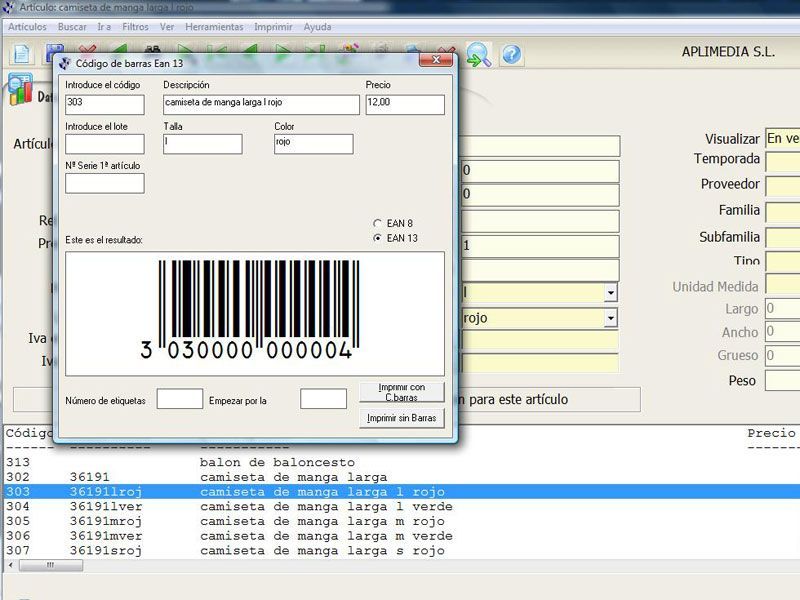Open the Filtros menu
The height and width of the screenshot is (600, 800).
pyautogui.click(x=135, y=27)
